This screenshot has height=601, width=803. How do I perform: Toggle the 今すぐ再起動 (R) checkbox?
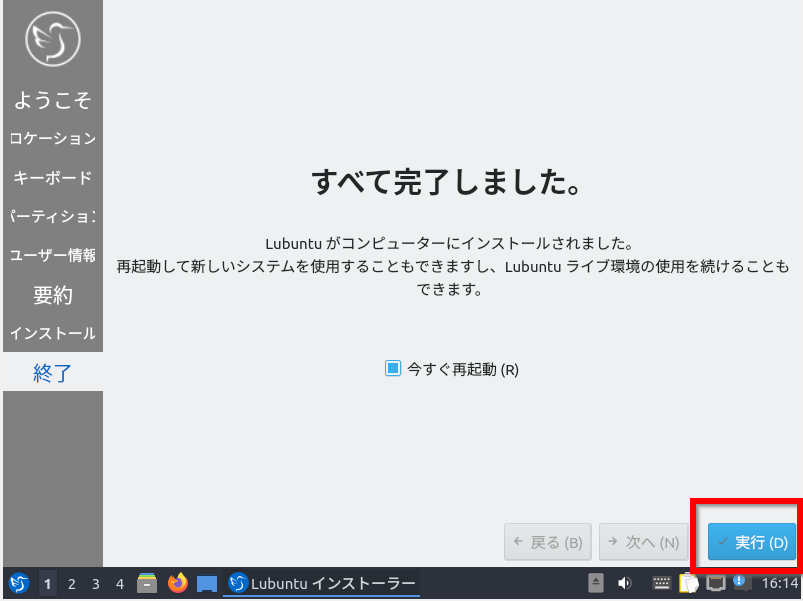point(393,368)
